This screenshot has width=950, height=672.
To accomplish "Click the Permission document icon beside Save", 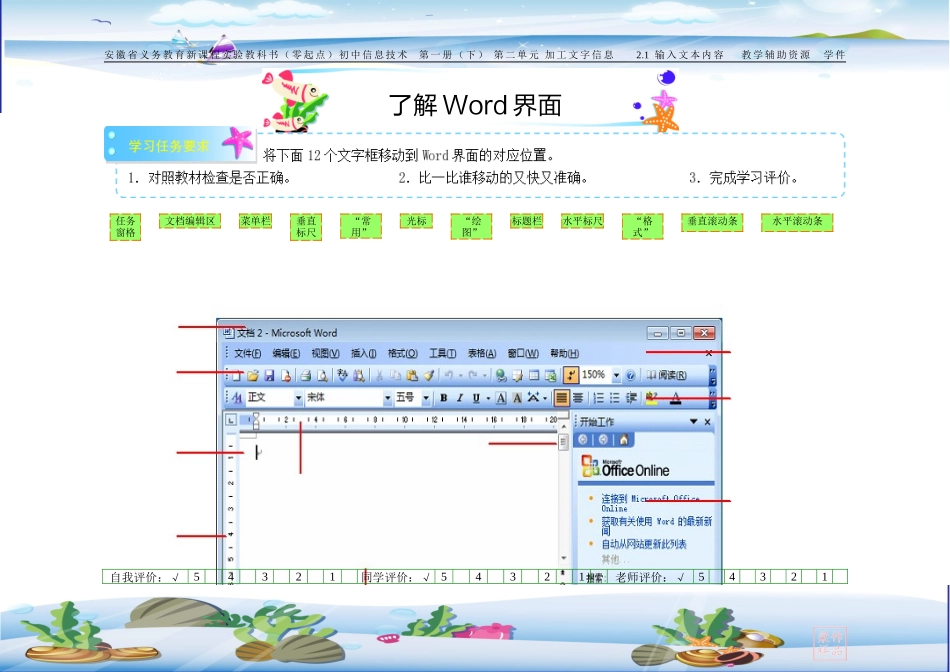I will click(285, 376).
